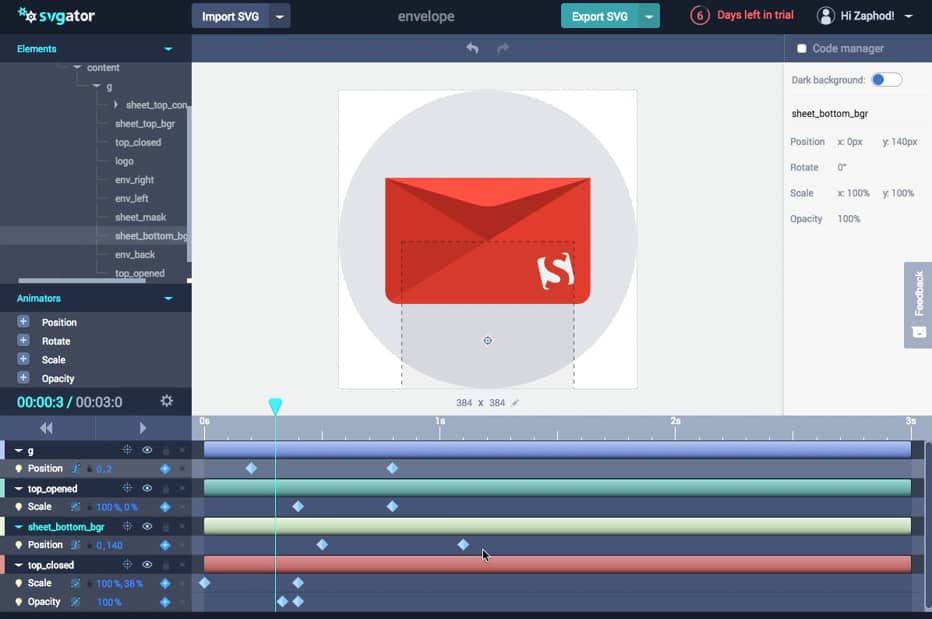932x619 pixels.
Task: Click the user avatar icon
Action: pyautogui.click(x=826, y=16)
